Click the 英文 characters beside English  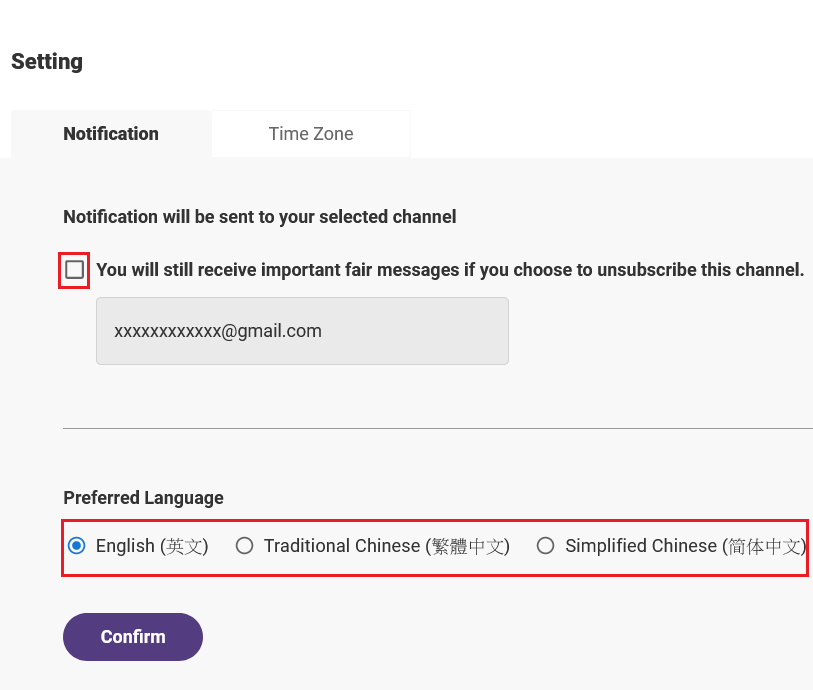coord(184,546)
